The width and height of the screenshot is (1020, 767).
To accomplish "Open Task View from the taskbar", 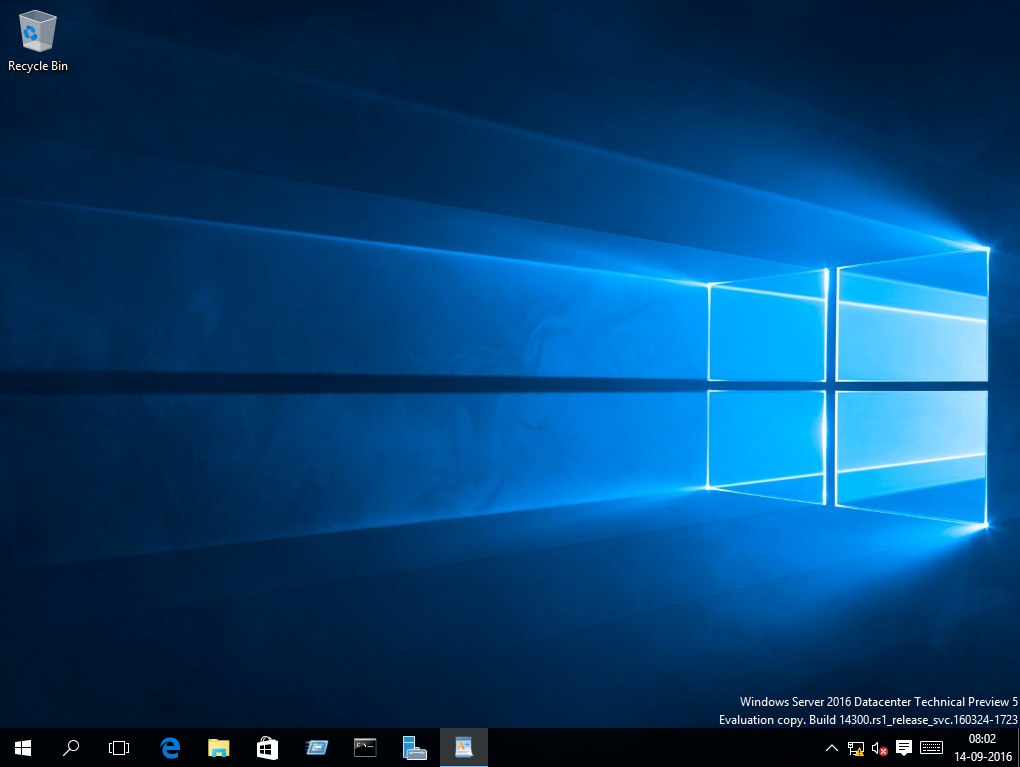I will click(x=119, y=748).
